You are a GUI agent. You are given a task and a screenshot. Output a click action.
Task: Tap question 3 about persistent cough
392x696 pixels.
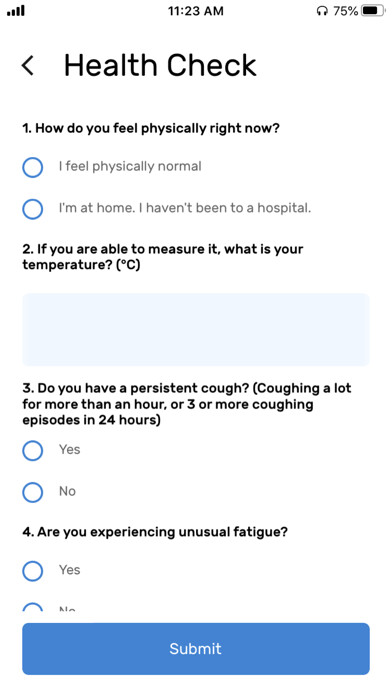point(186,404)
